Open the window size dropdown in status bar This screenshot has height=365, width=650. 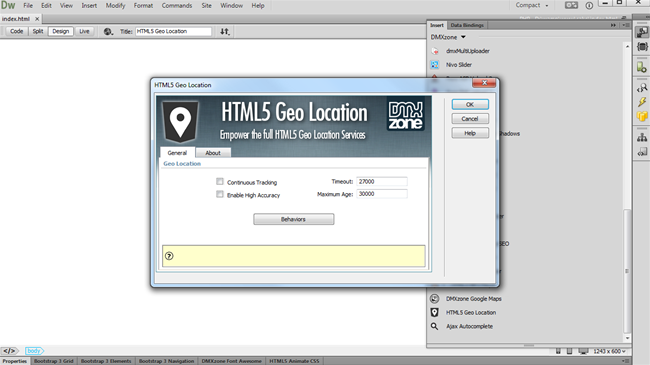(609, 351)
